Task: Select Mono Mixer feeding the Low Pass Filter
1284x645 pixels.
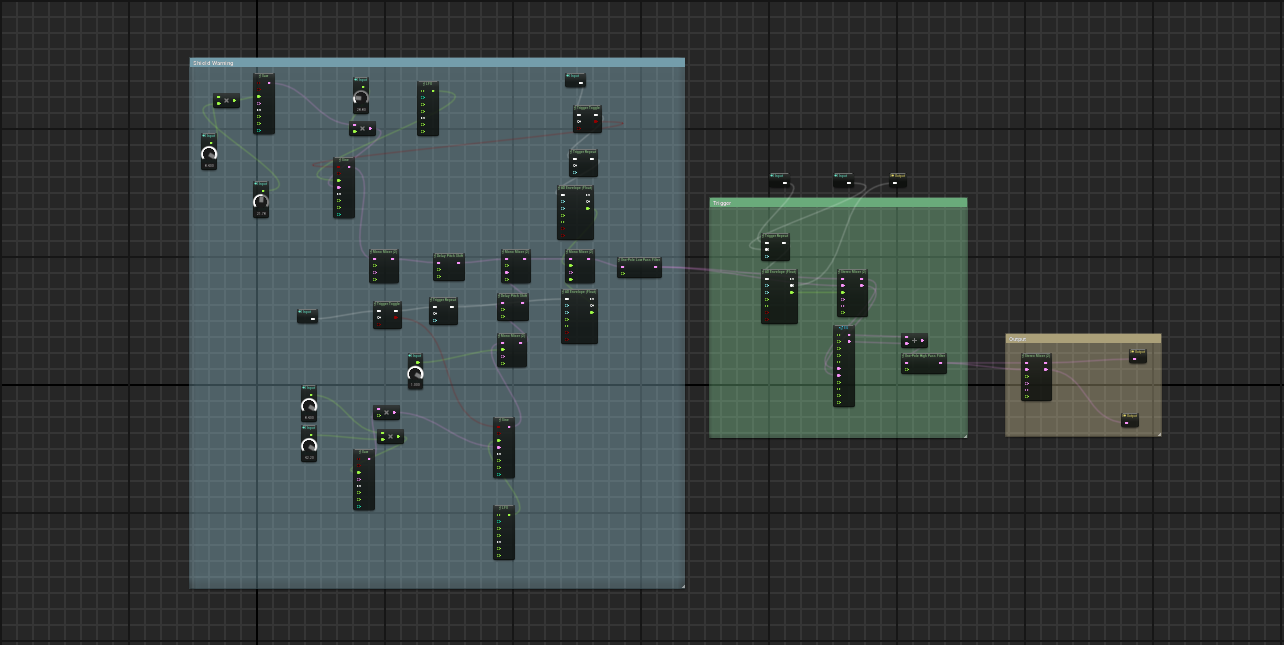Action: (x=580, y=266)
